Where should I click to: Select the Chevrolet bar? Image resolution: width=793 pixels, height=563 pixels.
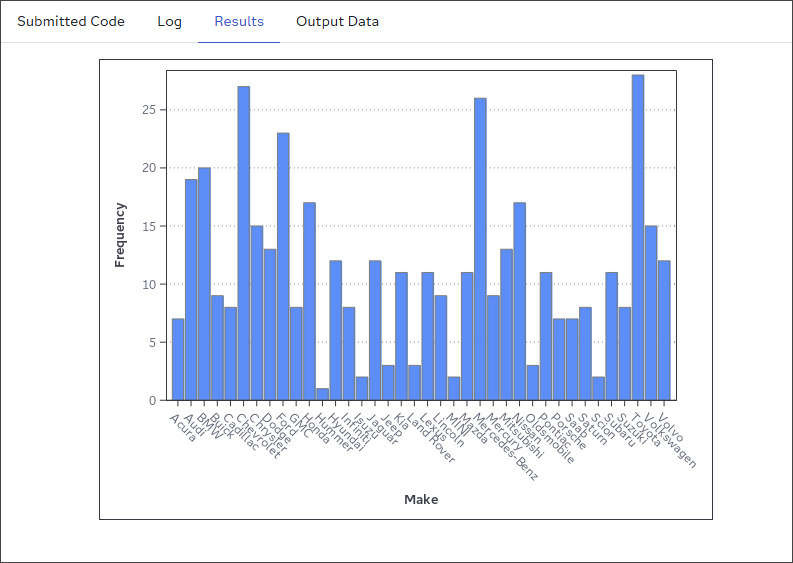244,243
